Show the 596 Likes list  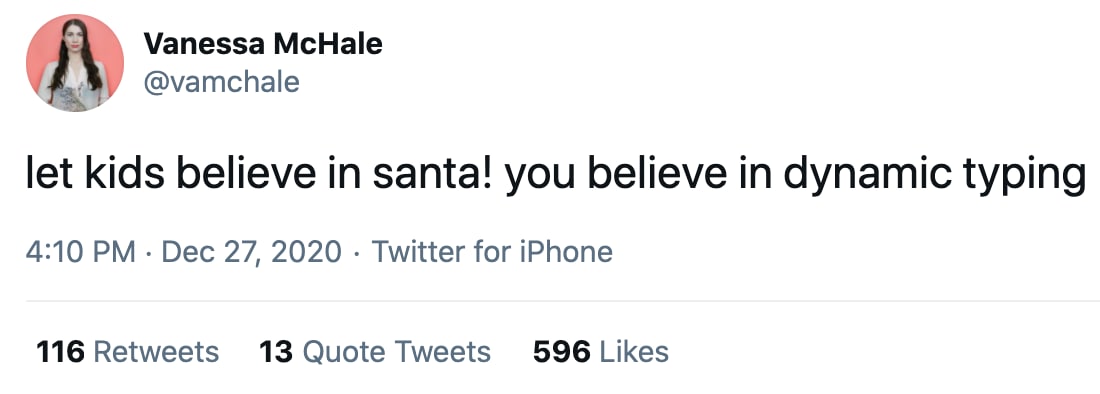click(601, 351)
